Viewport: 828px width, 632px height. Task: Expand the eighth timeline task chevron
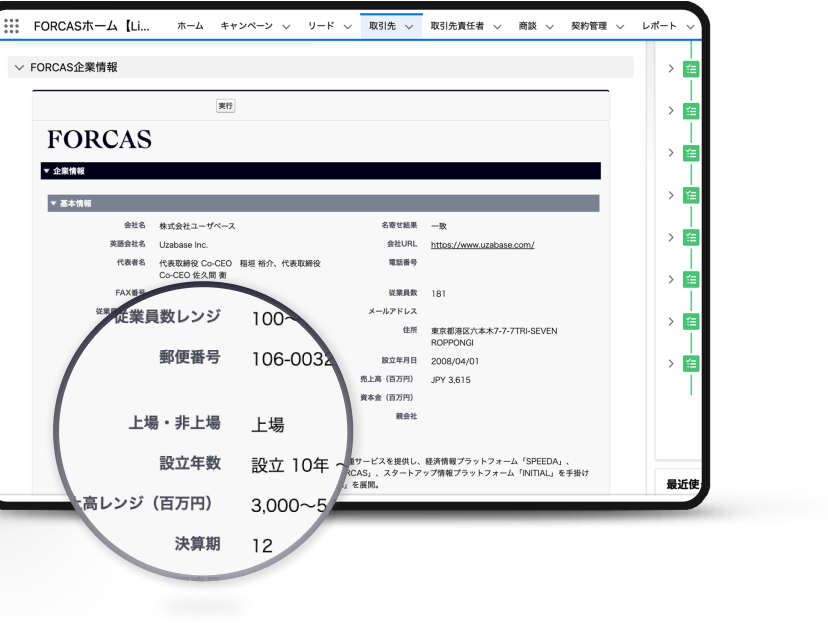click(671, 364)
